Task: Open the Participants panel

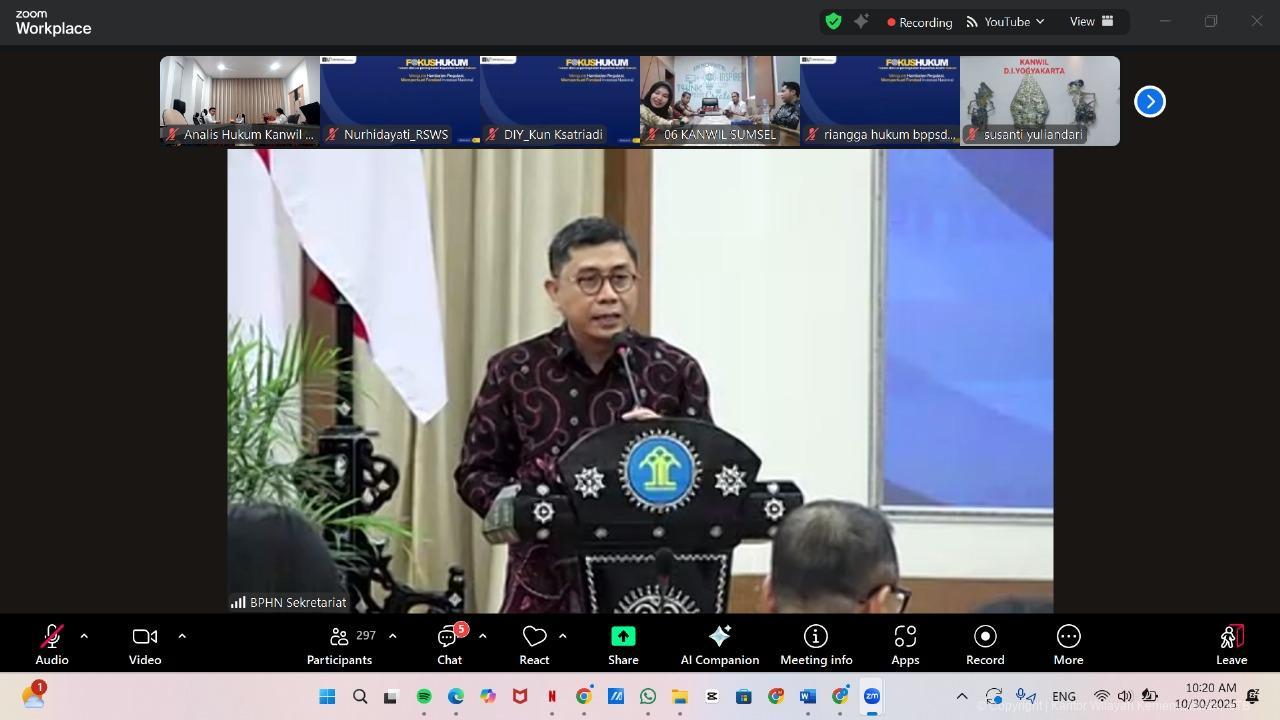Action: point(340,643)
